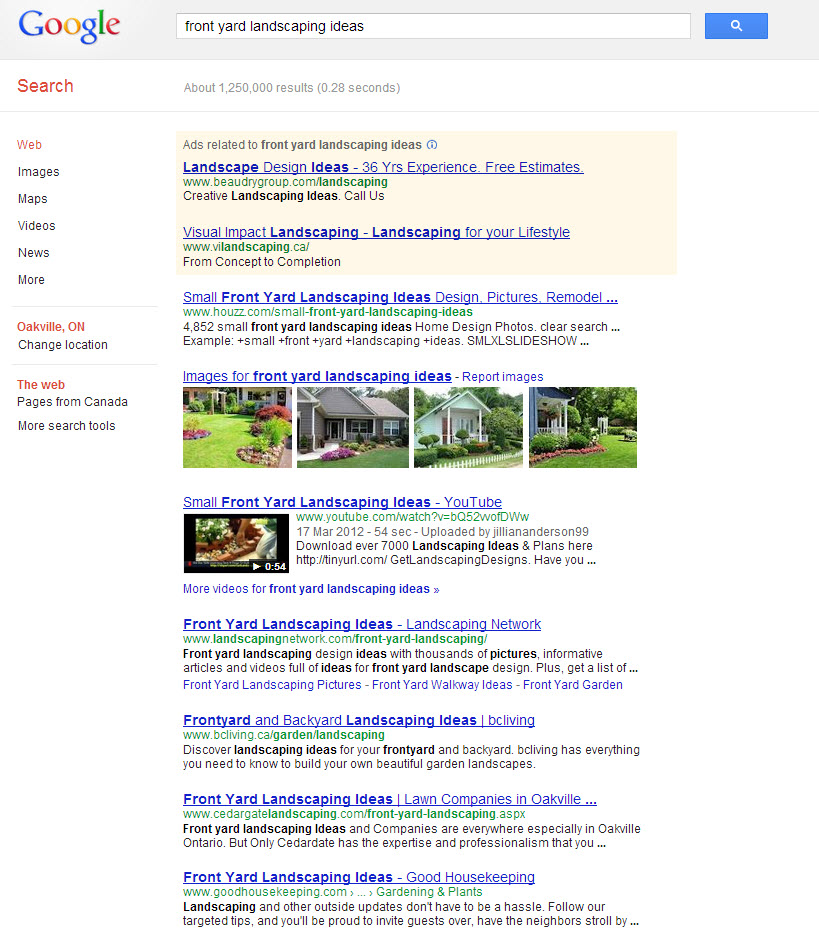
Task: Open third image thumbnail with white fence
Action: pos(468,427)
